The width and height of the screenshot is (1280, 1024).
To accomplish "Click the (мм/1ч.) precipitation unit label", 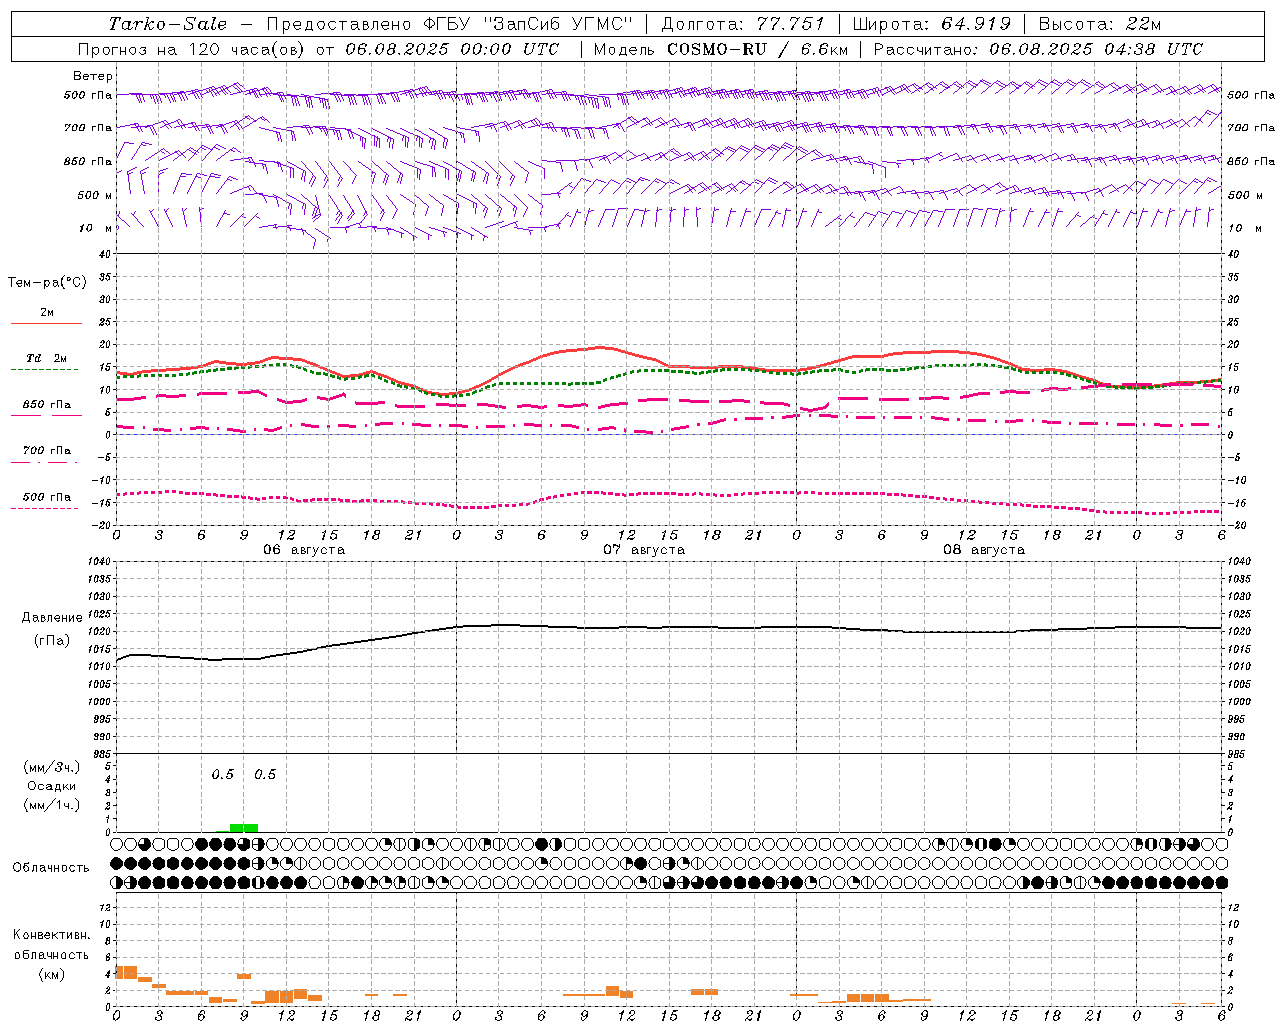I will click(x=52, y=805).
